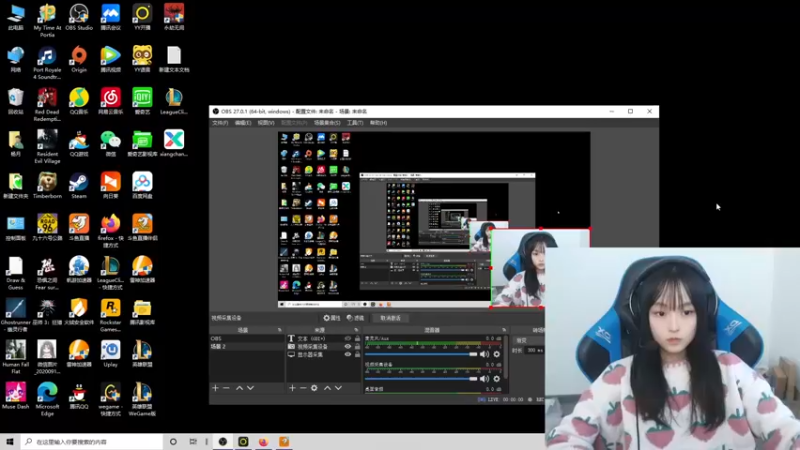800x450 pixels.
Task: Open 网易云音乐 desktop shortcut
Action: pyautogui.click(x=111, y=101)
